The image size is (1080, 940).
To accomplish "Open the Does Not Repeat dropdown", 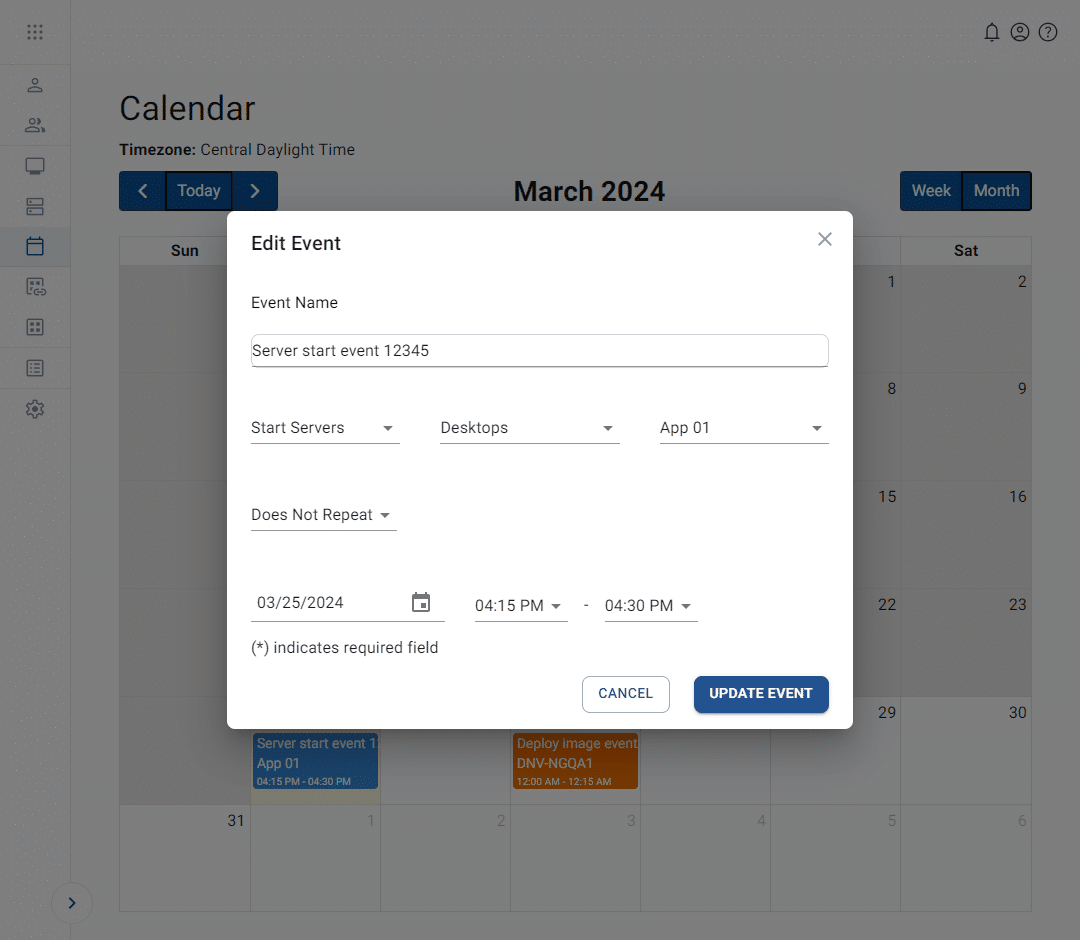I will [x=323, y=515].
